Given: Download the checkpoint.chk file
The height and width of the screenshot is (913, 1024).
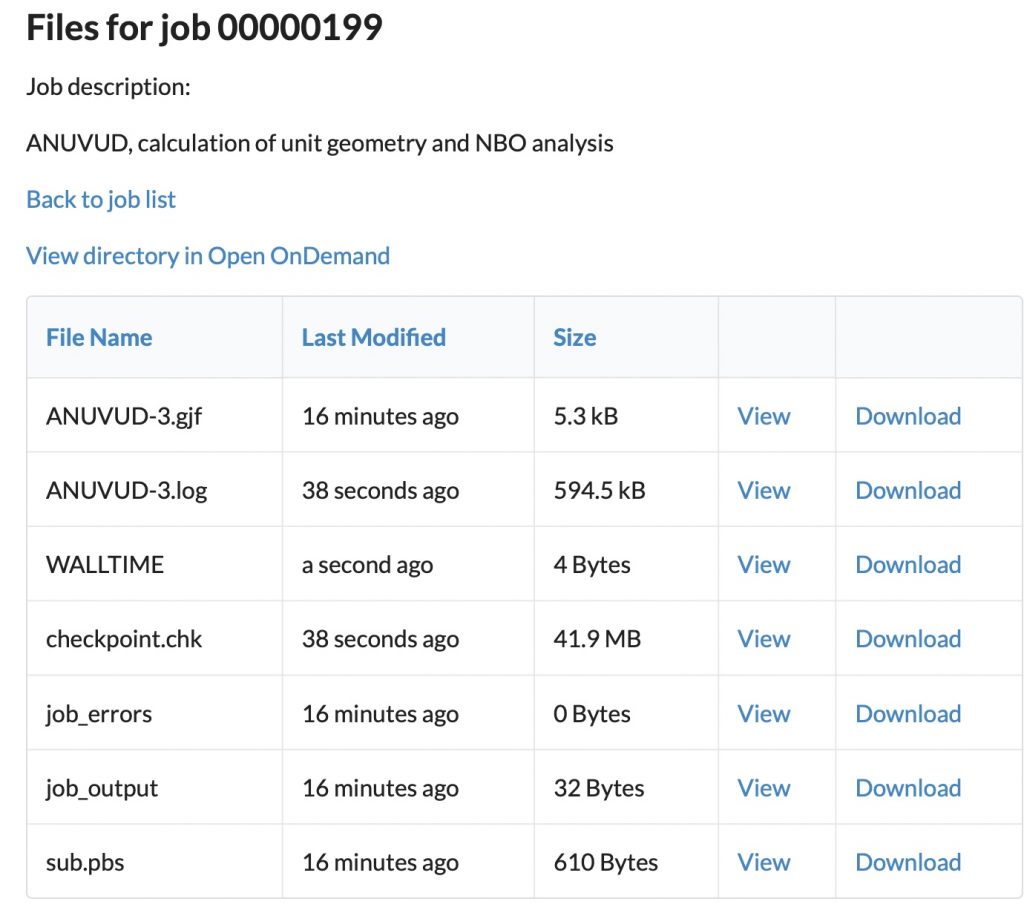Looking at the screenshot, I should 907,639.
